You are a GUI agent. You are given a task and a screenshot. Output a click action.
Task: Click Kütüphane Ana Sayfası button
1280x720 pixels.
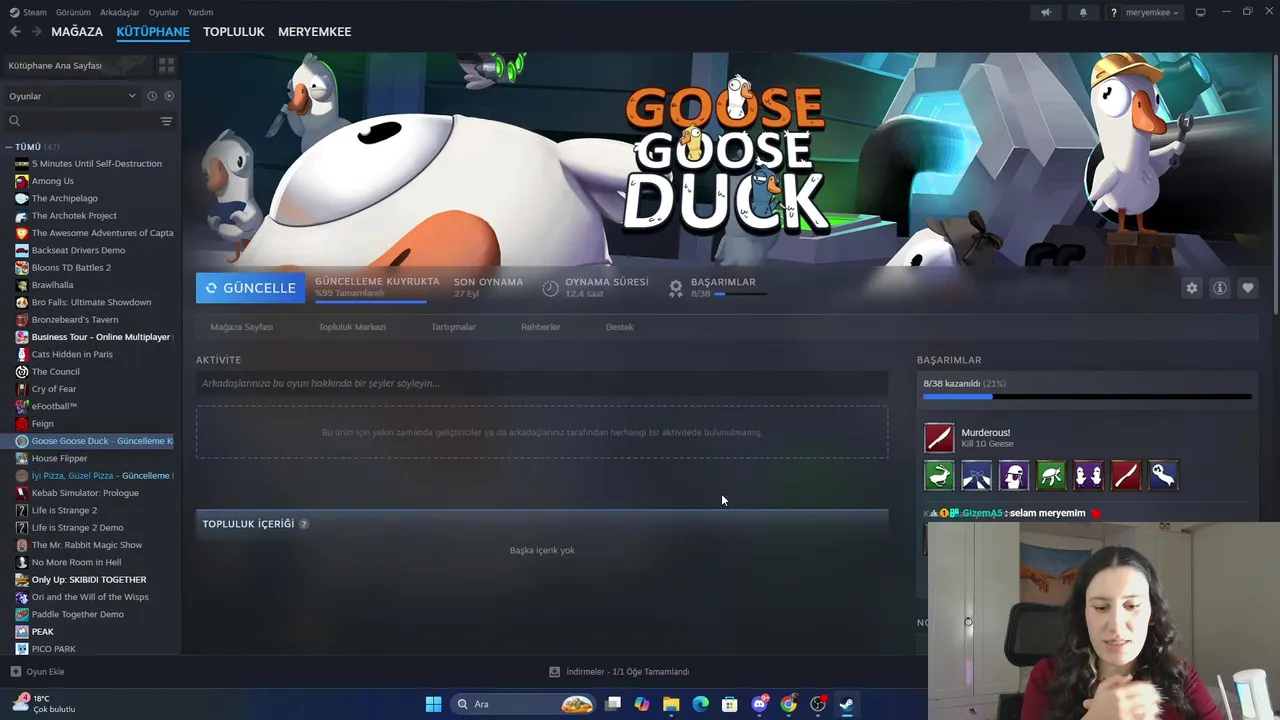click(x=78, y=65)
